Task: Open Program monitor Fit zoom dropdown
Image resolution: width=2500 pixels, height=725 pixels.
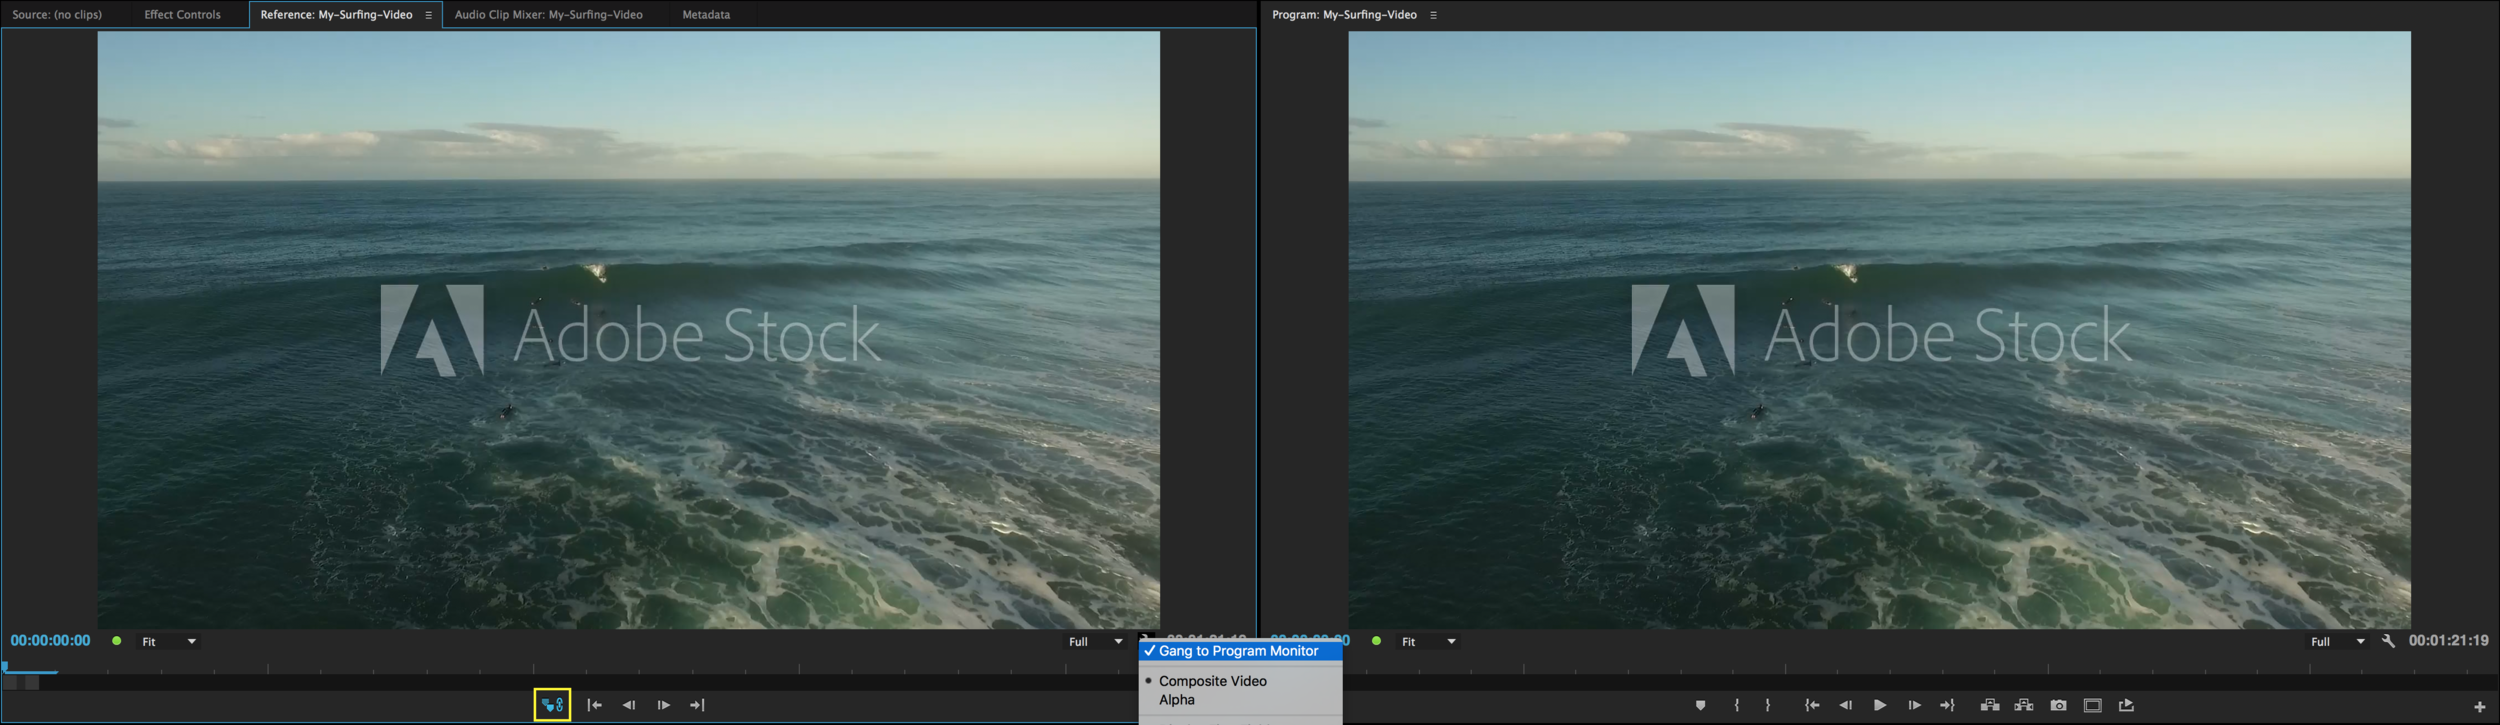Action: (1428, 641)
